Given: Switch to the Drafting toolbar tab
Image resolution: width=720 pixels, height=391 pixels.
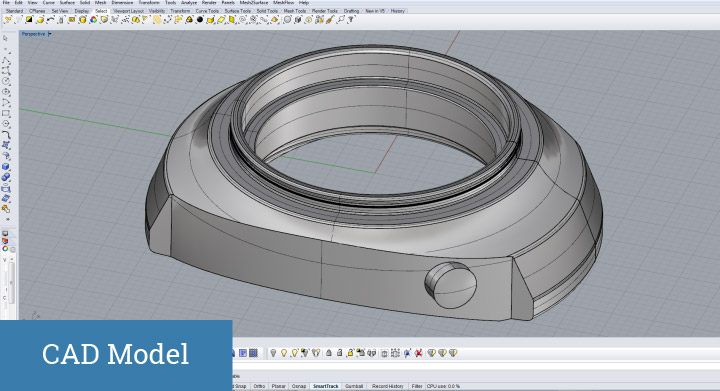Looking at the screenshot, I should click(351, 11).
